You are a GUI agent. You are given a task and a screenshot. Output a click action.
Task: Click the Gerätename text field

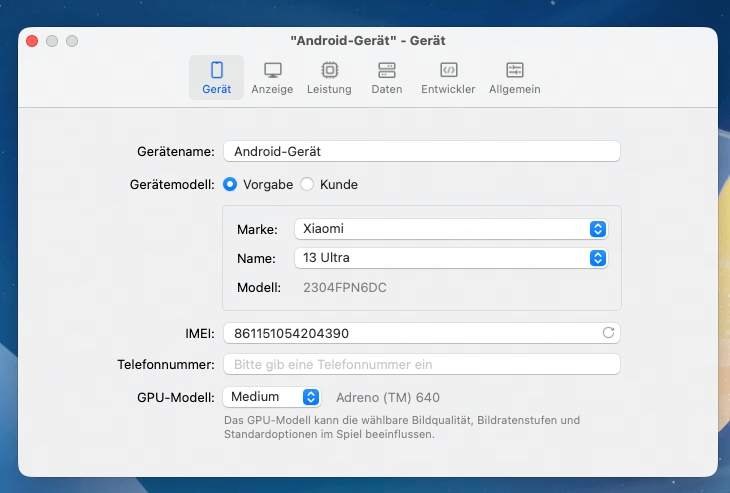(422, 151)
